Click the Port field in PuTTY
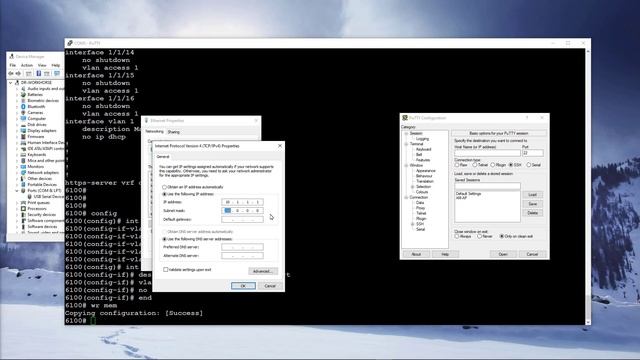The width and height of the screenshot is (640, 360). click(x=533, y=153)
